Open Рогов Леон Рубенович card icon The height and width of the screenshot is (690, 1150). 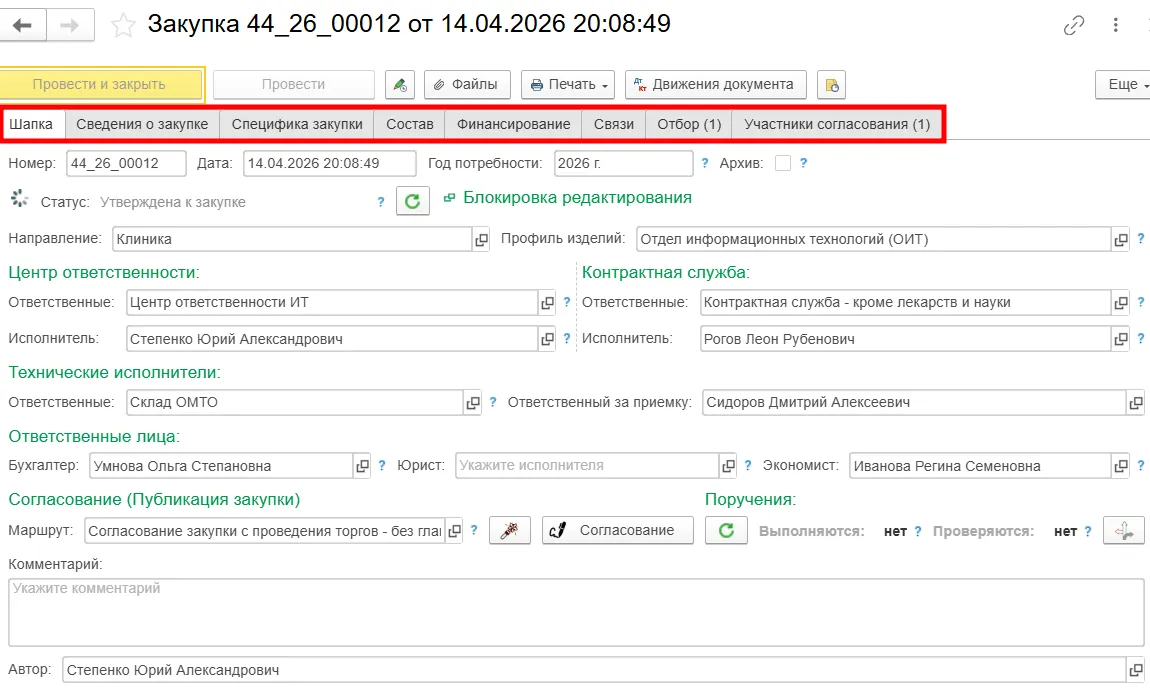[x=1121, y=339]
